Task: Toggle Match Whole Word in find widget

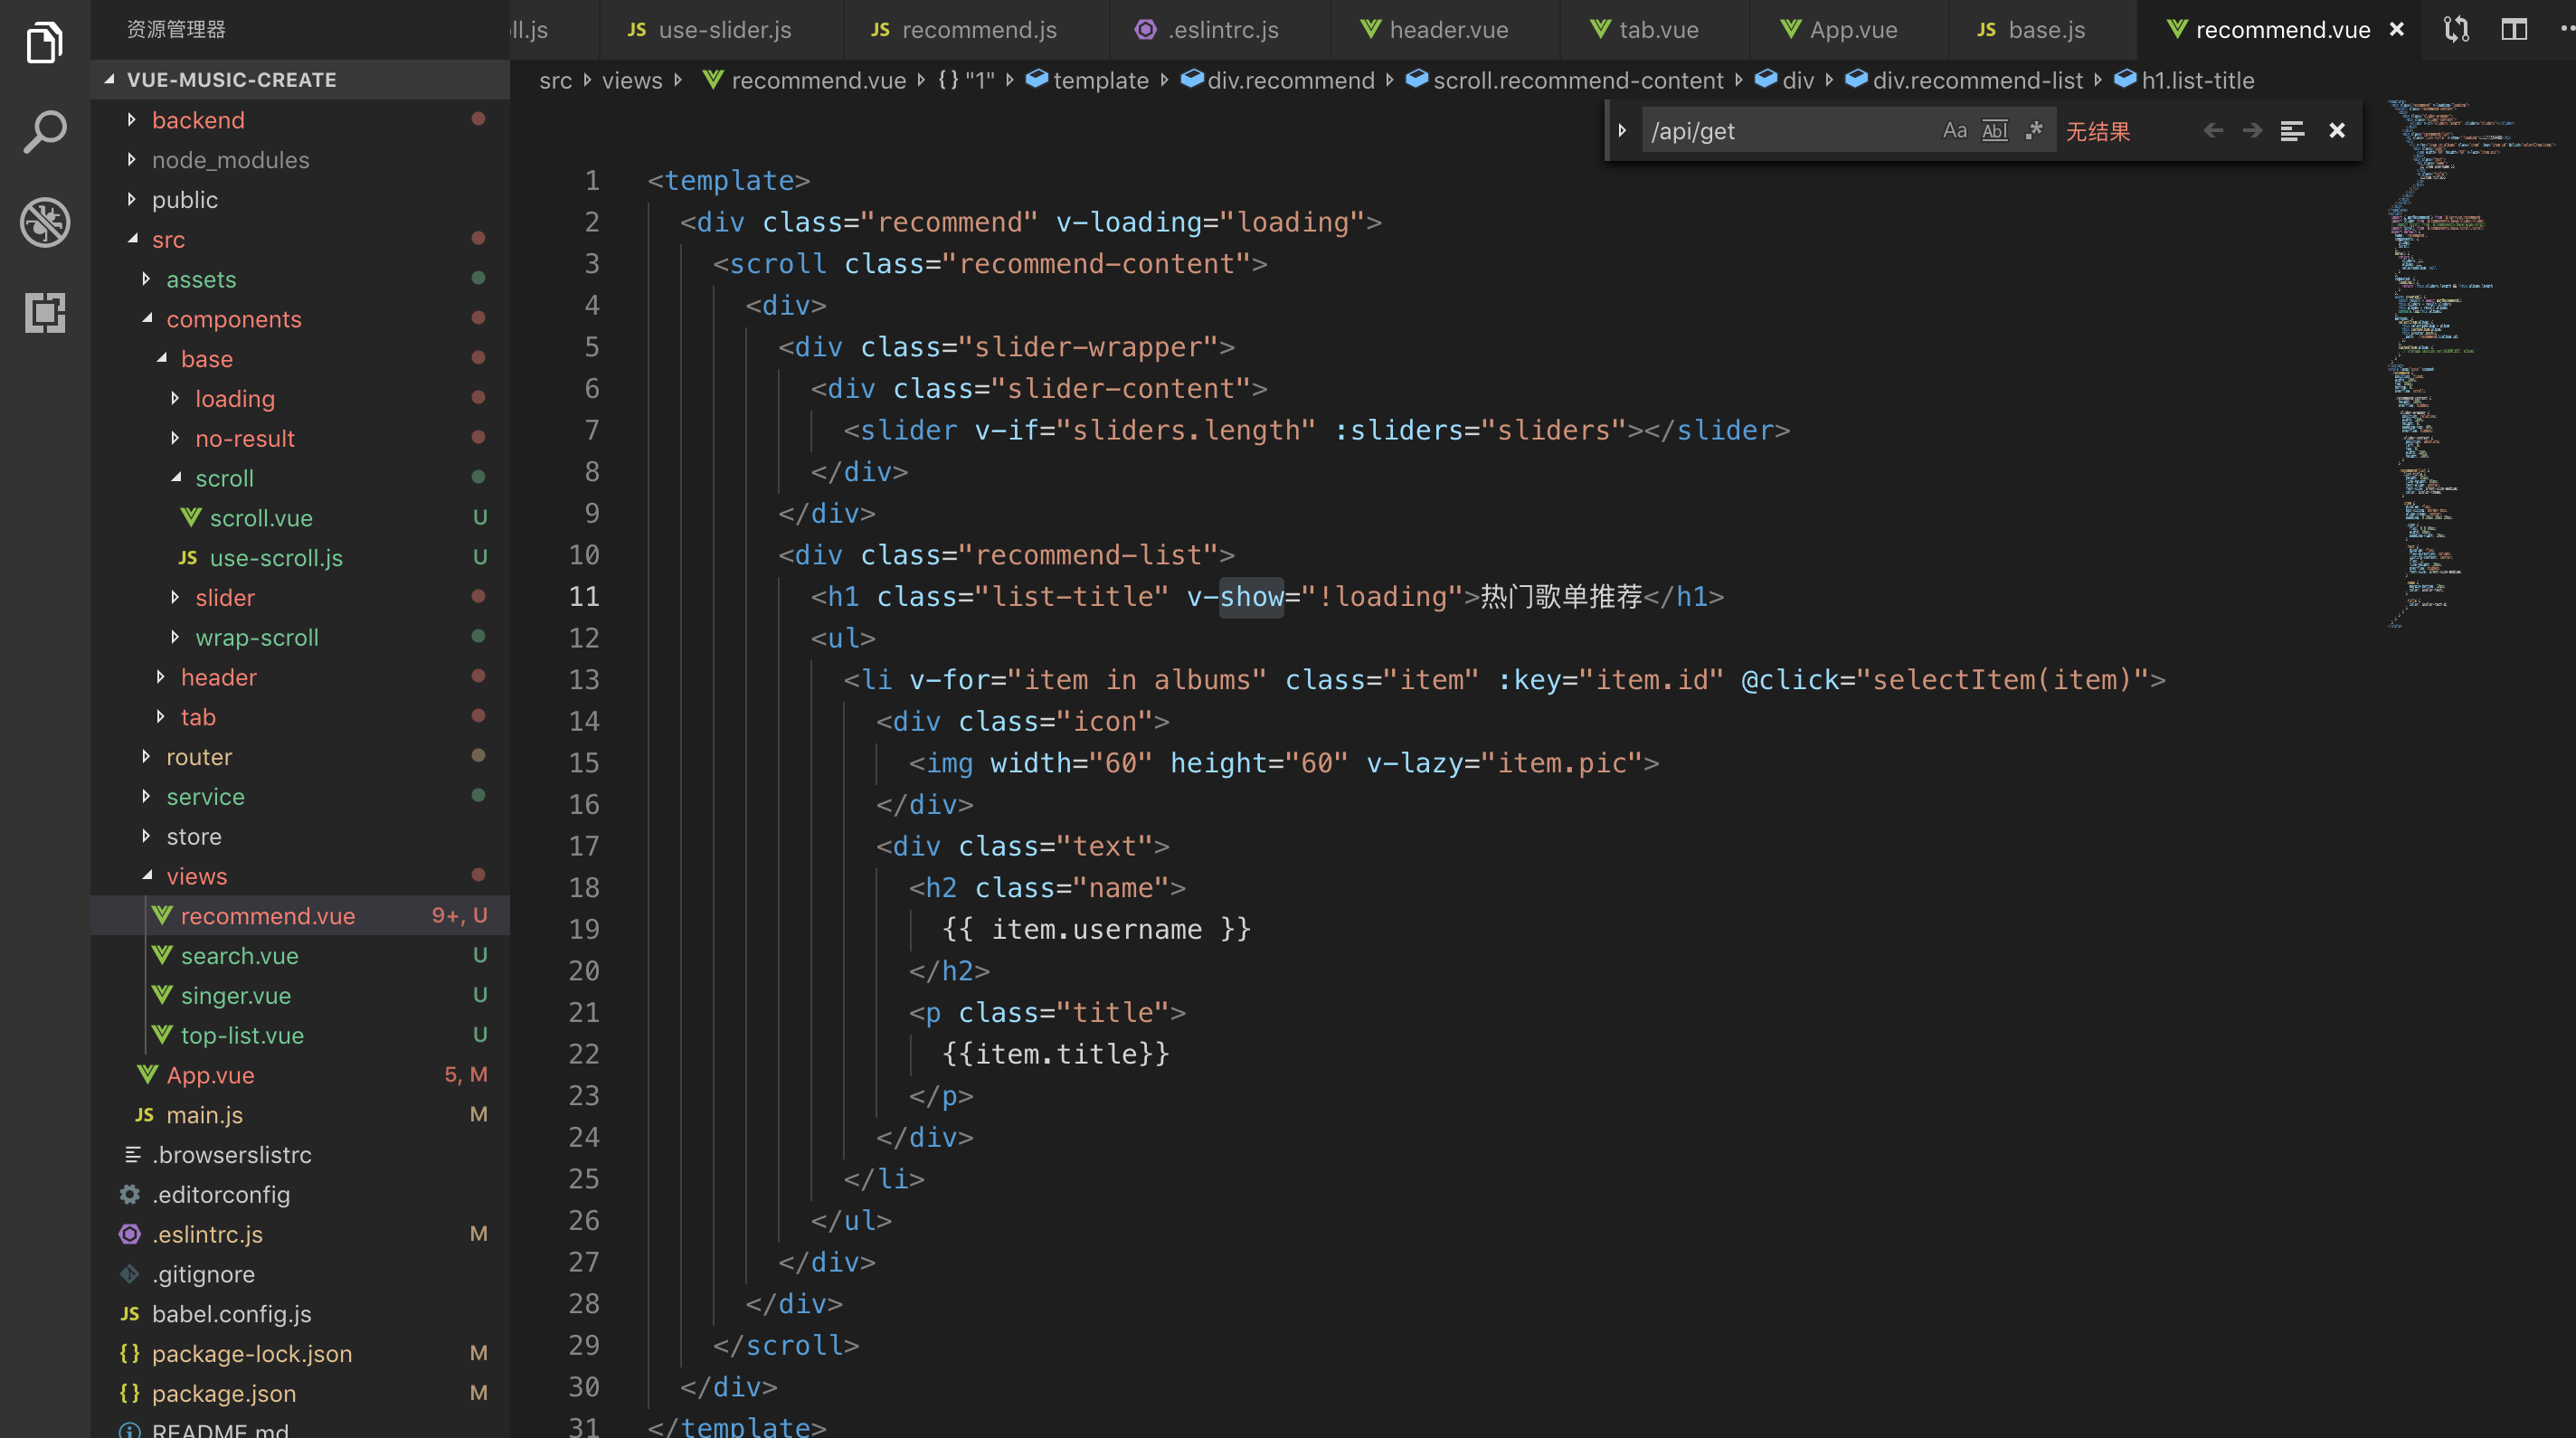Action: click(1994, 131)
